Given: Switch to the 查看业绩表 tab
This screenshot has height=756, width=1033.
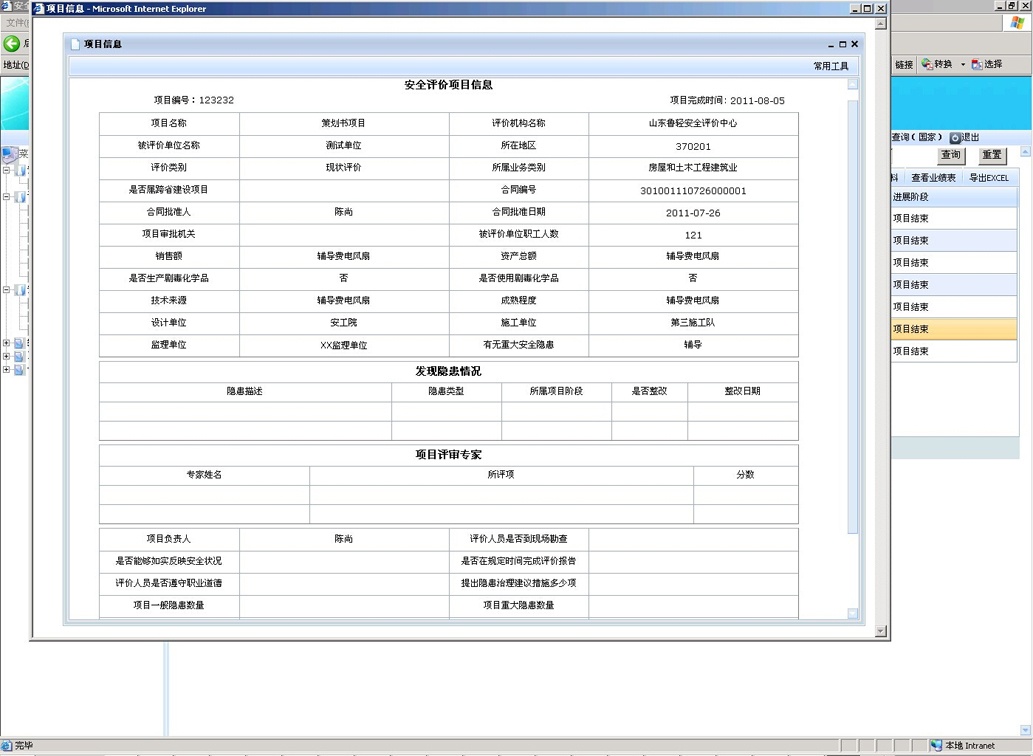Looking at the screenshot, I should (933, 178).
